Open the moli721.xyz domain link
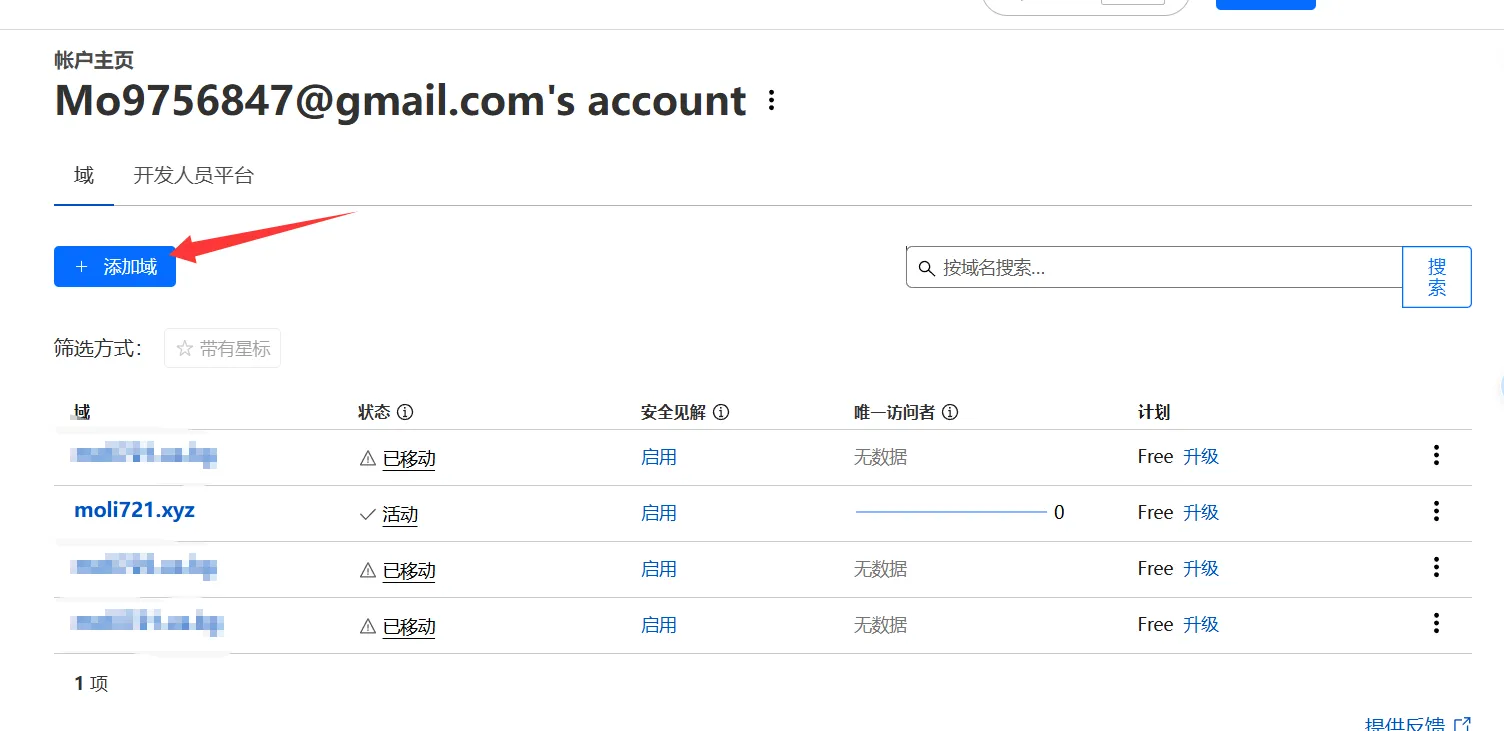Viewport: 1504px width, 731px height. pos(134,511)
